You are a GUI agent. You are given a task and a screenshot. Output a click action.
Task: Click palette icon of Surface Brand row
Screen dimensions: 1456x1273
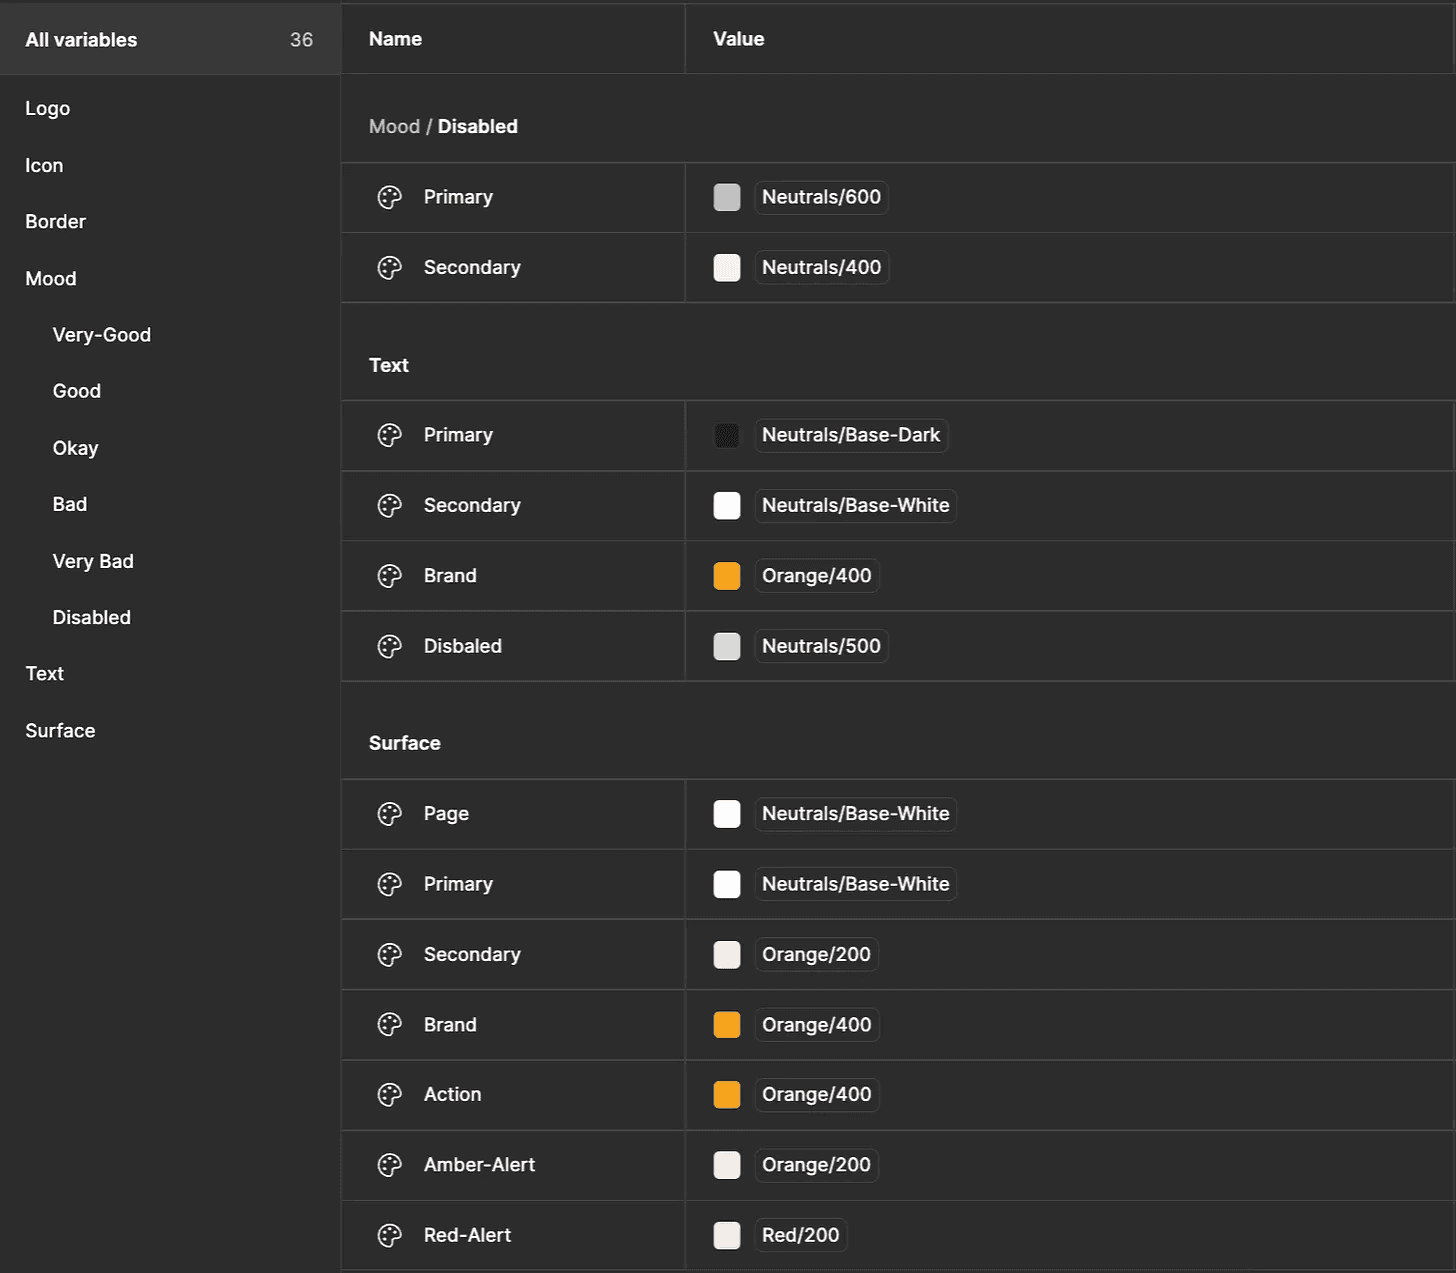click(389, 1024)
